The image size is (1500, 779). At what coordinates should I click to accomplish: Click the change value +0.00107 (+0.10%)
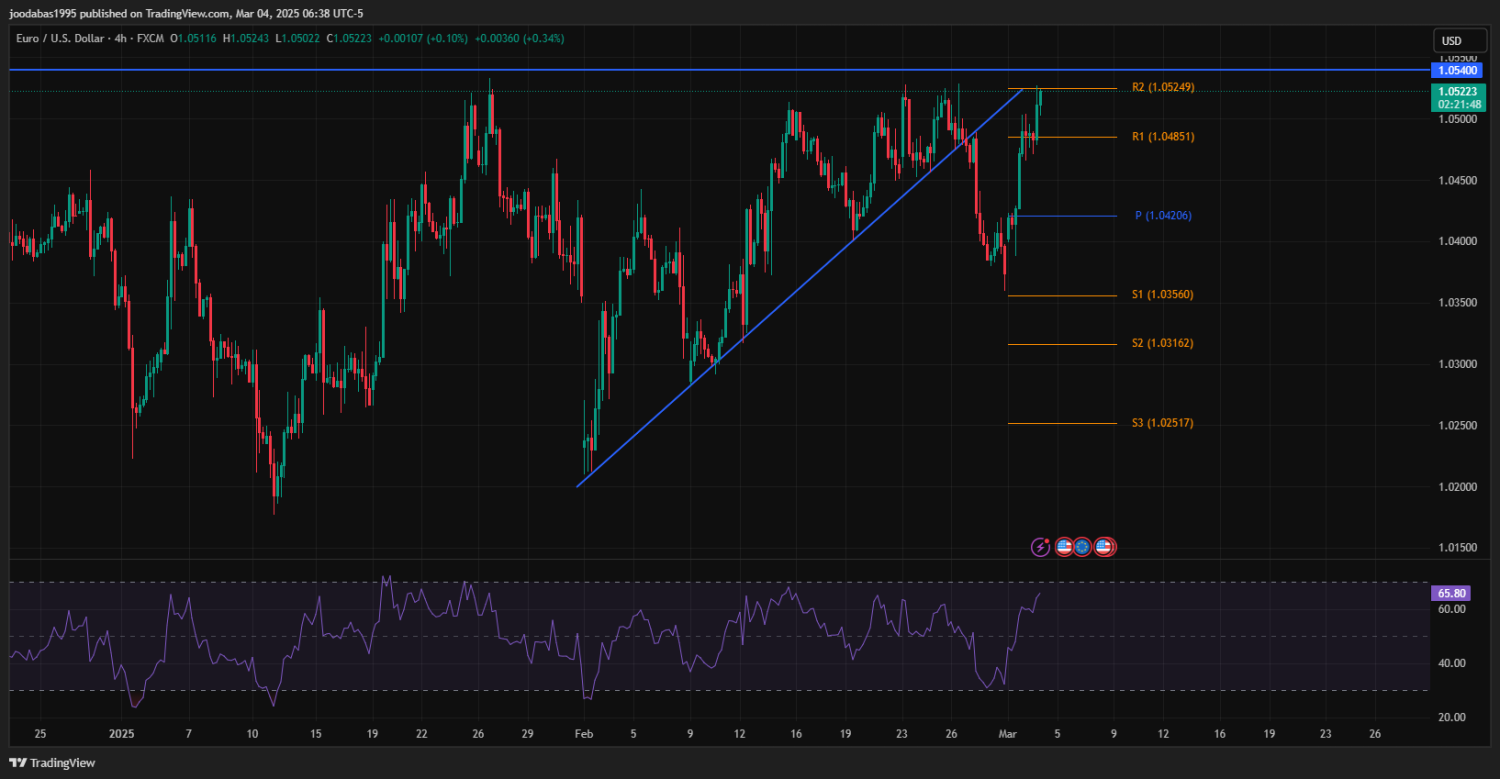click(x=424, y=38)
